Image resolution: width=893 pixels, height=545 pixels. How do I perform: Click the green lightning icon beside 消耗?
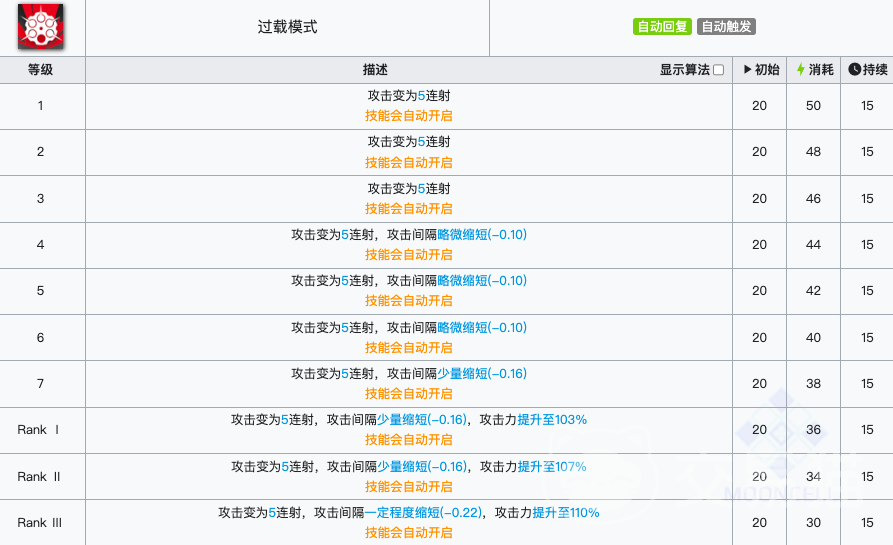pyautogui.click(x=800, y=70)
